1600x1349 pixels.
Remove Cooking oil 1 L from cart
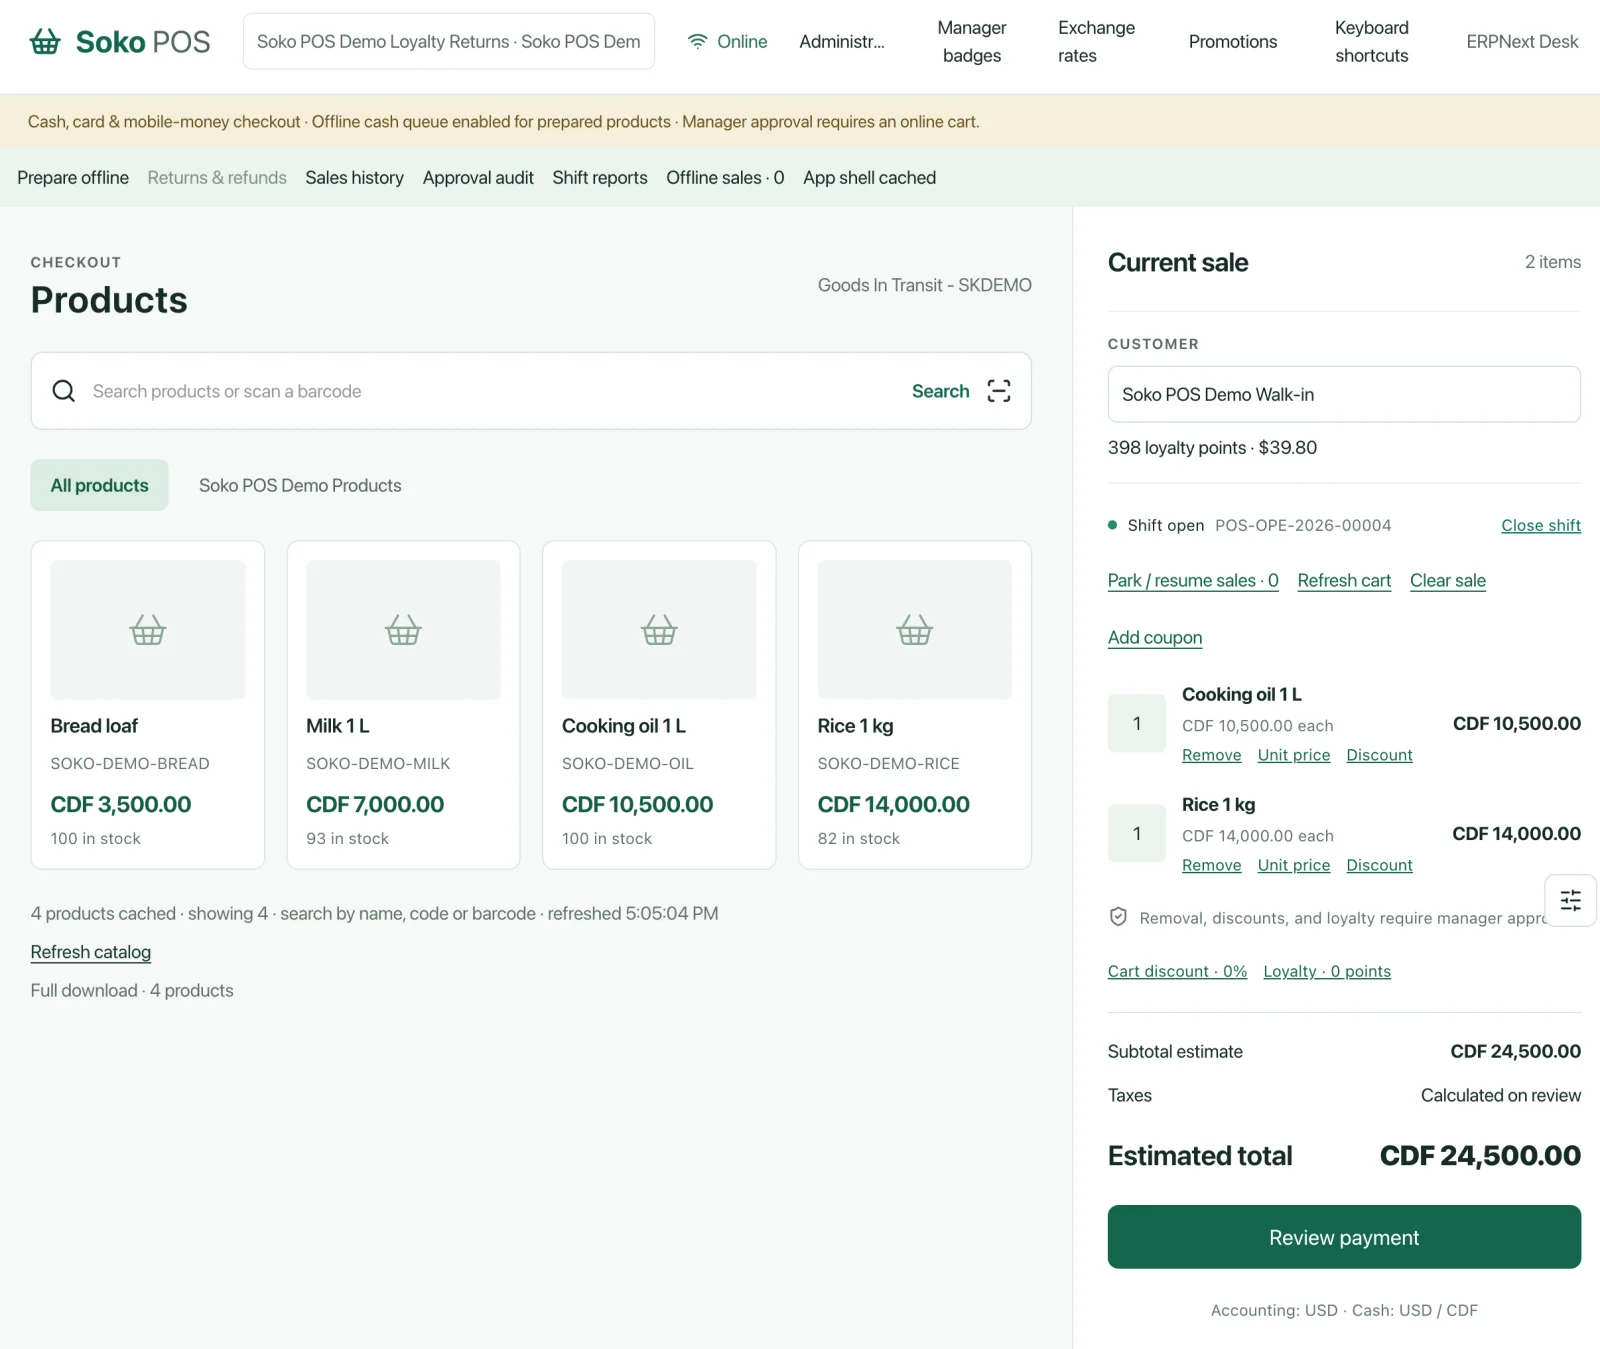1212,755
